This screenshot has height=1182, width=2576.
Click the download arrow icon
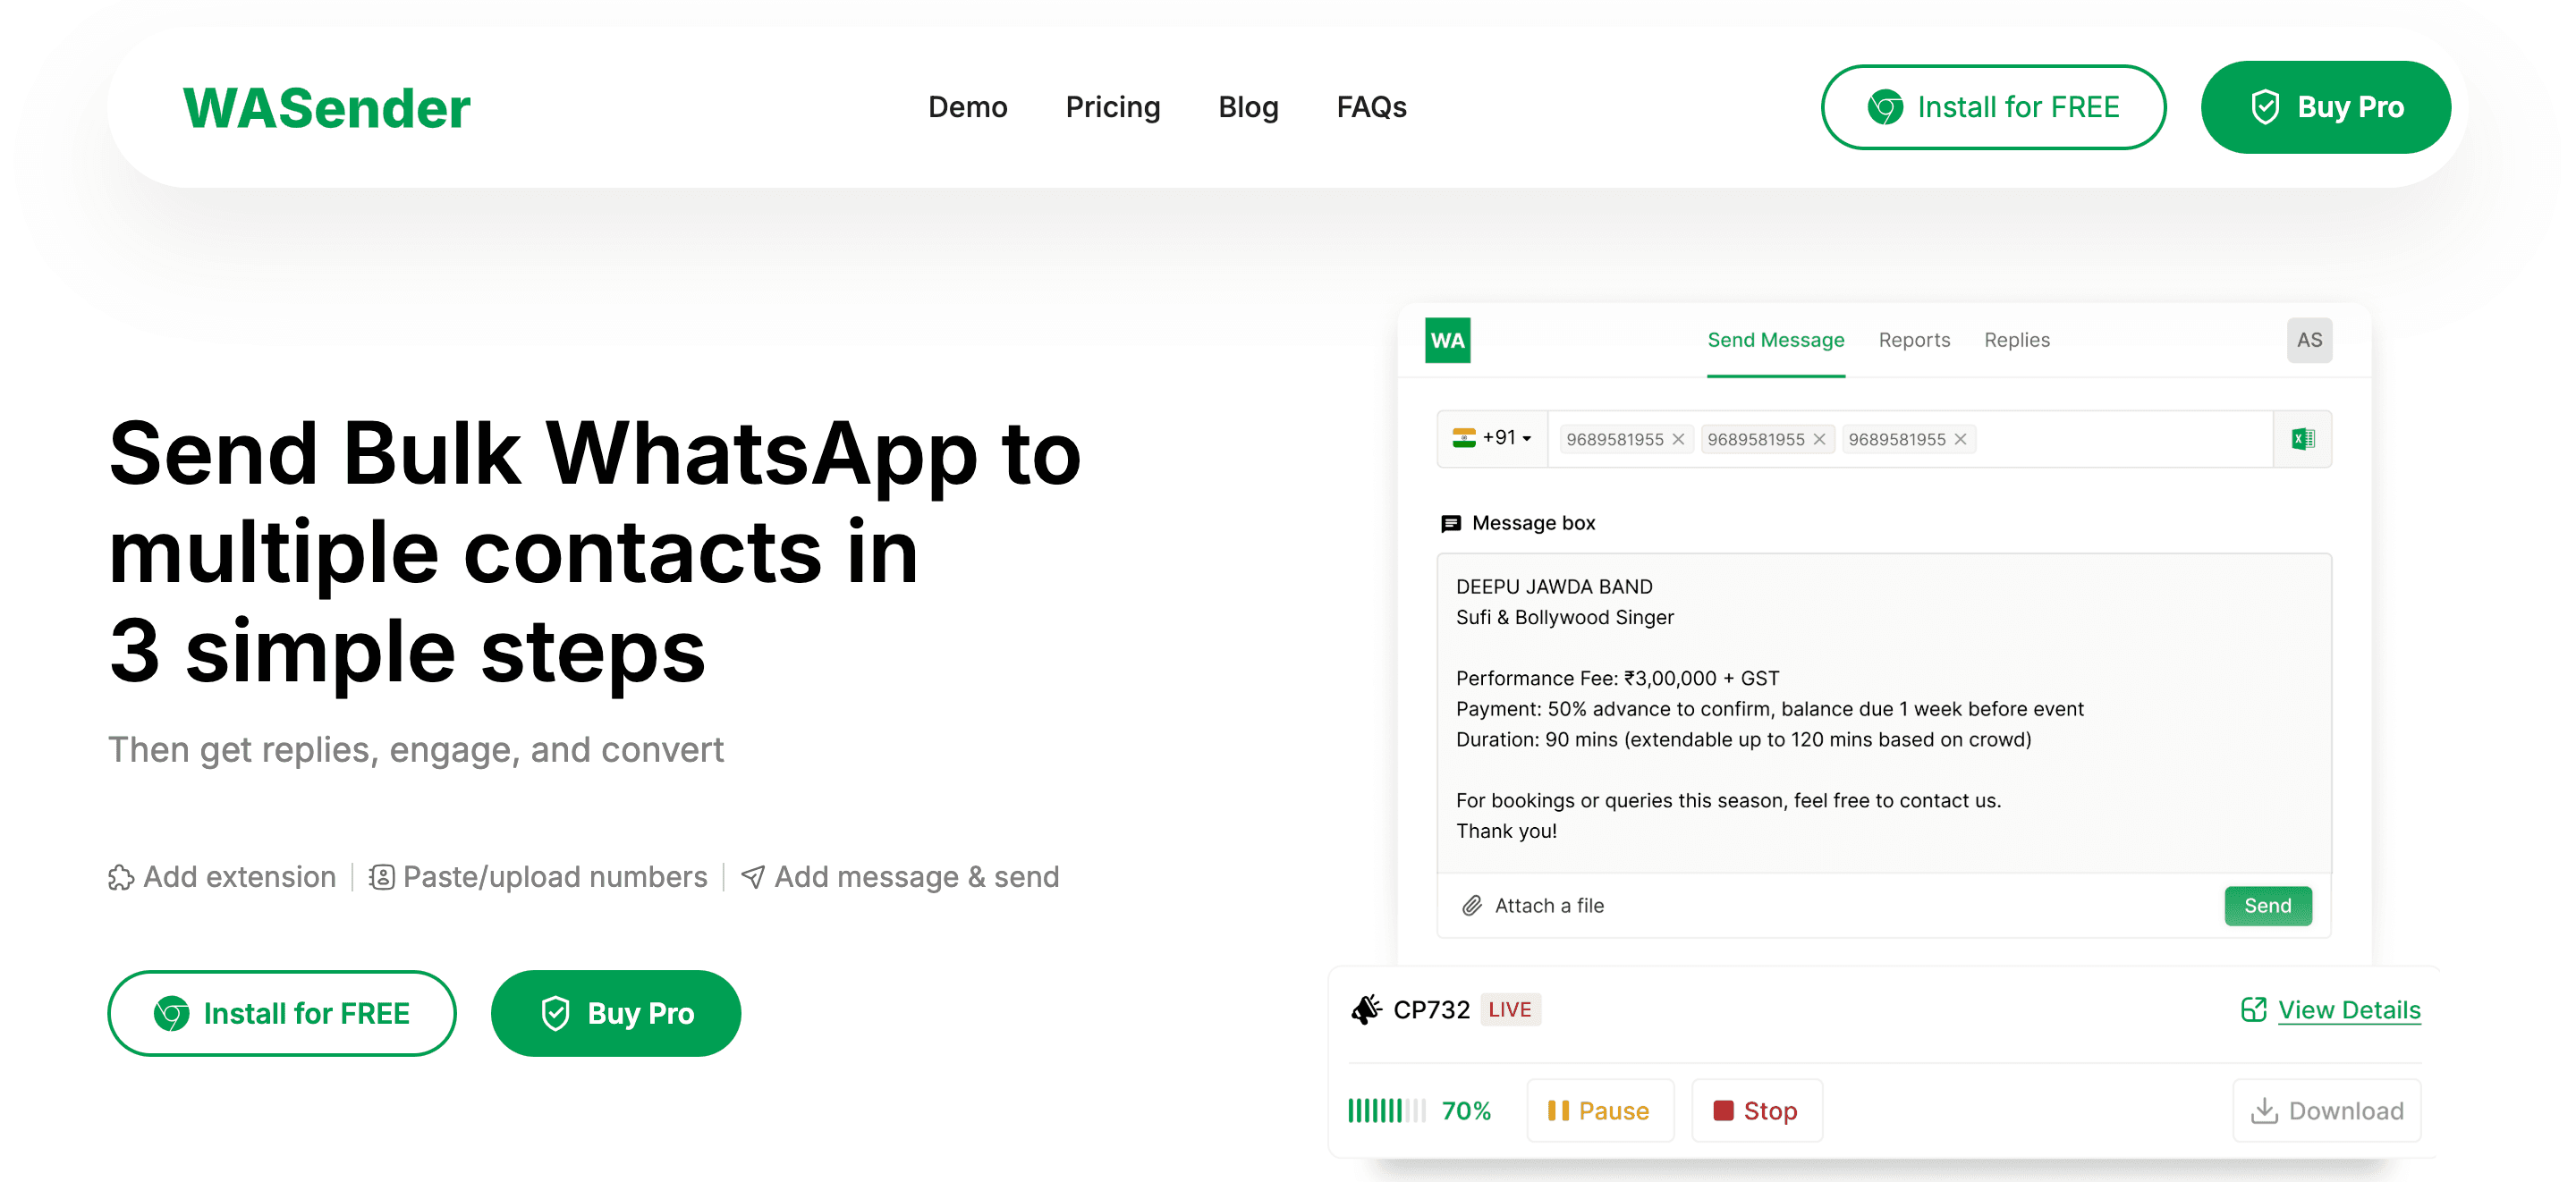click(2264, 1111)
